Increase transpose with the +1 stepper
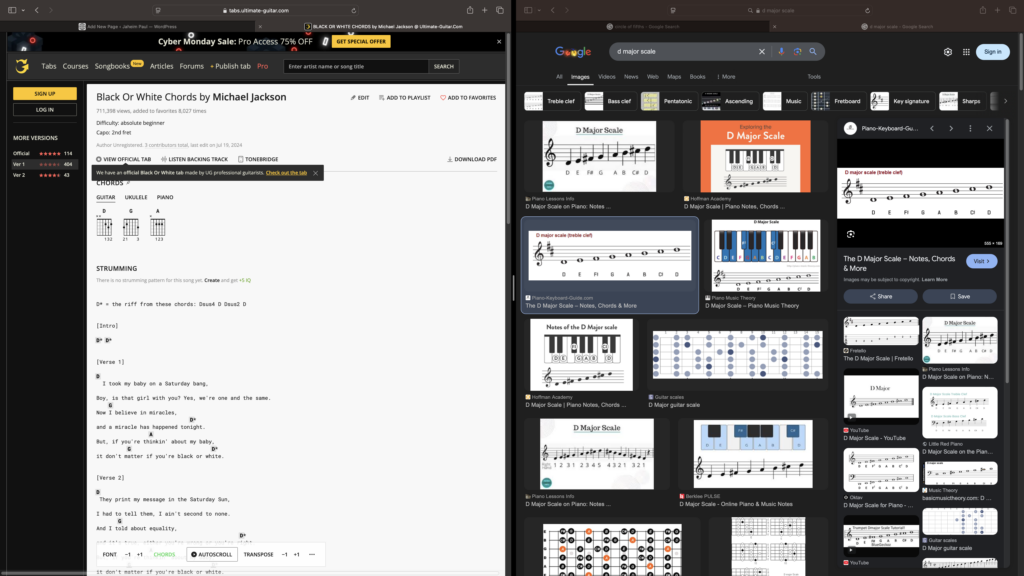 pos(296,554)
